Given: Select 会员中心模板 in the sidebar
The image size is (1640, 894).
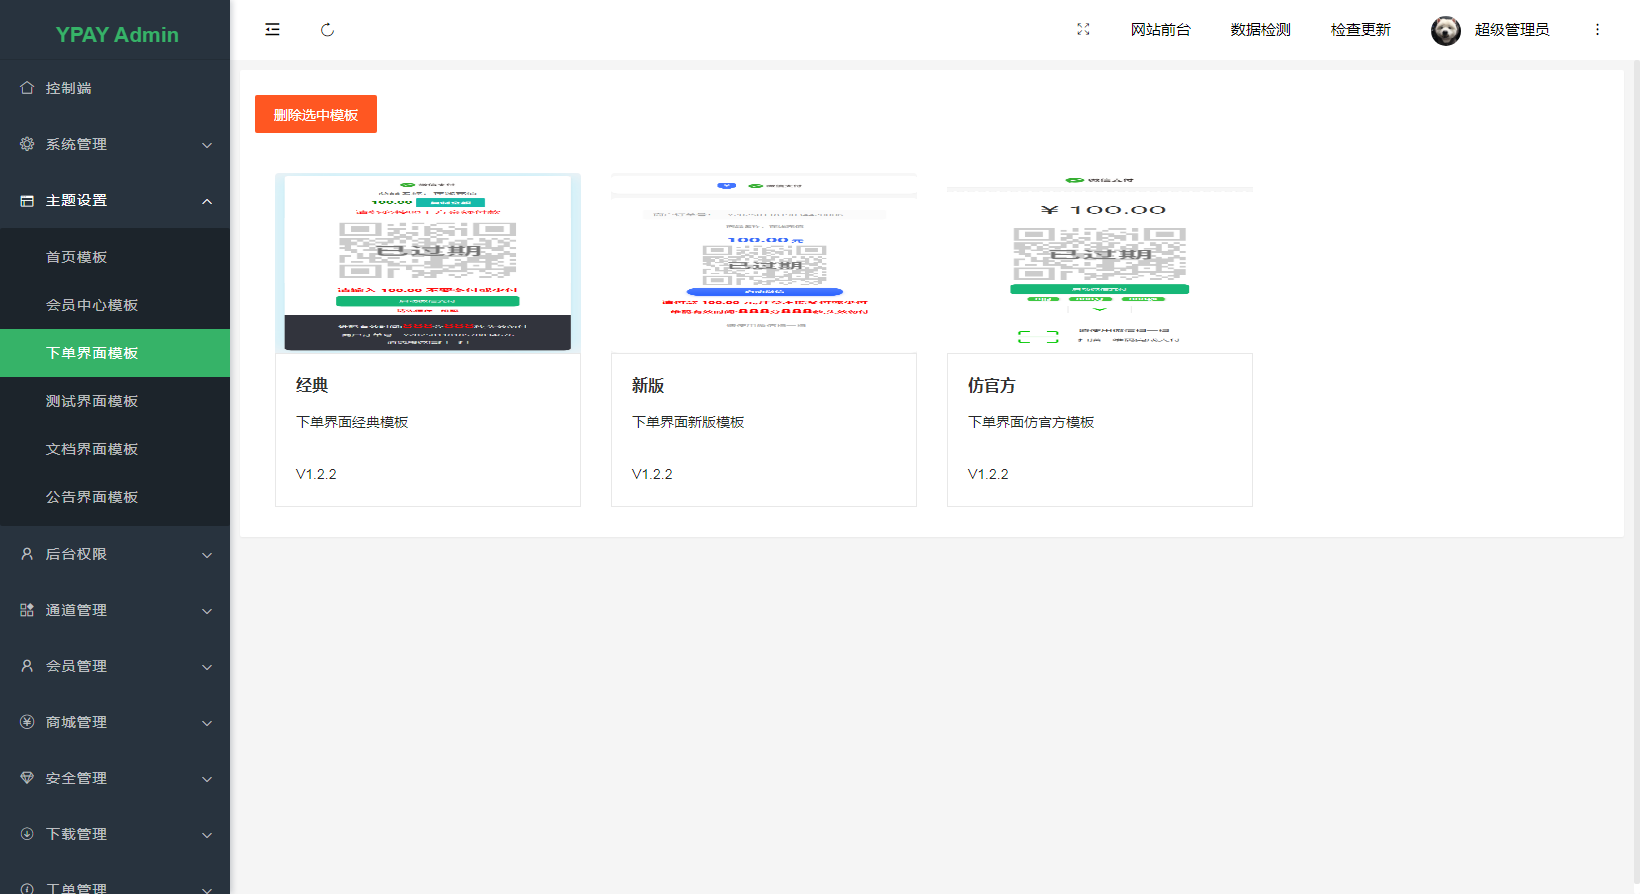Looking at the screenshot, I should click(x=92, y=305).
